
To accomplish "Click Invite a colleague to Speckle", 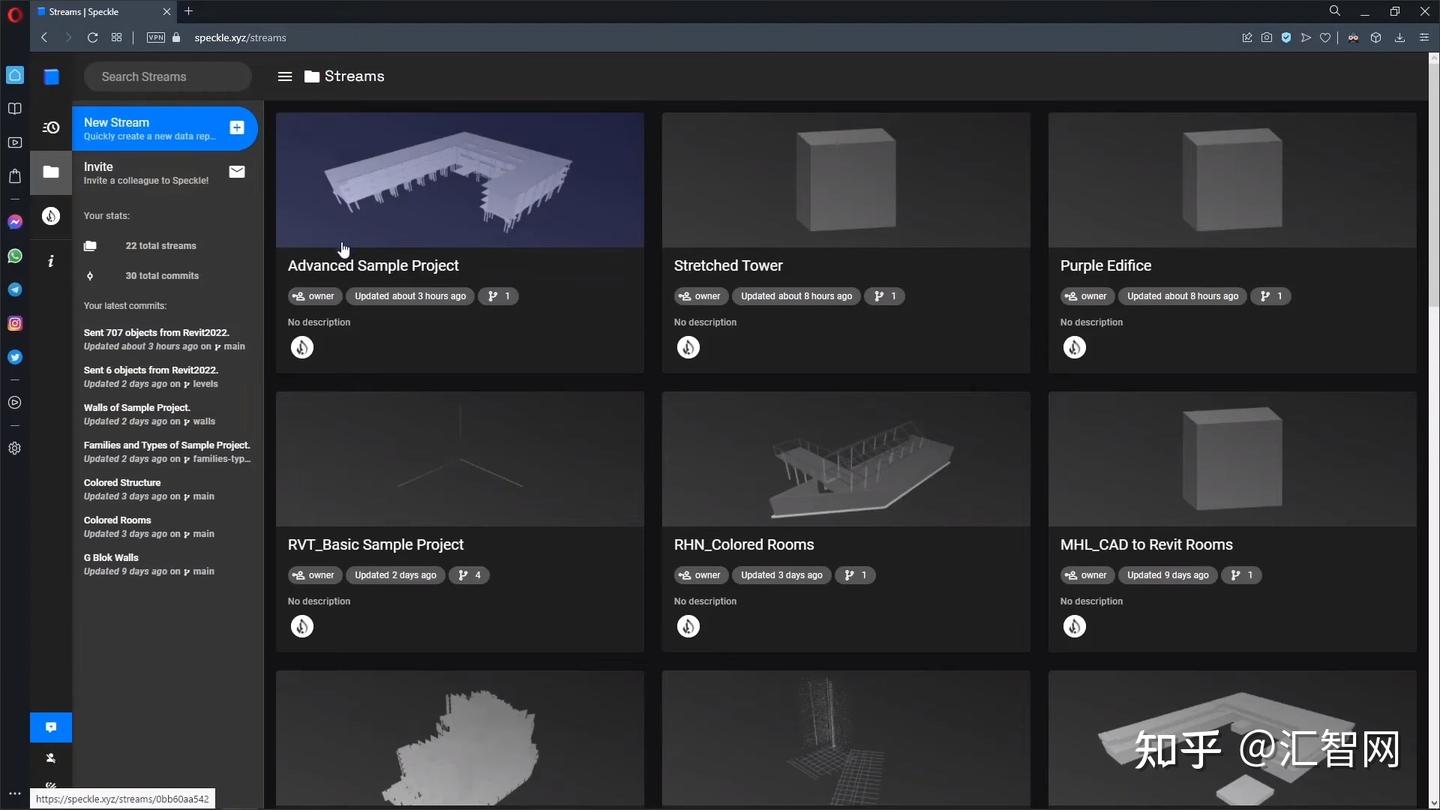I will click(165, 172).
